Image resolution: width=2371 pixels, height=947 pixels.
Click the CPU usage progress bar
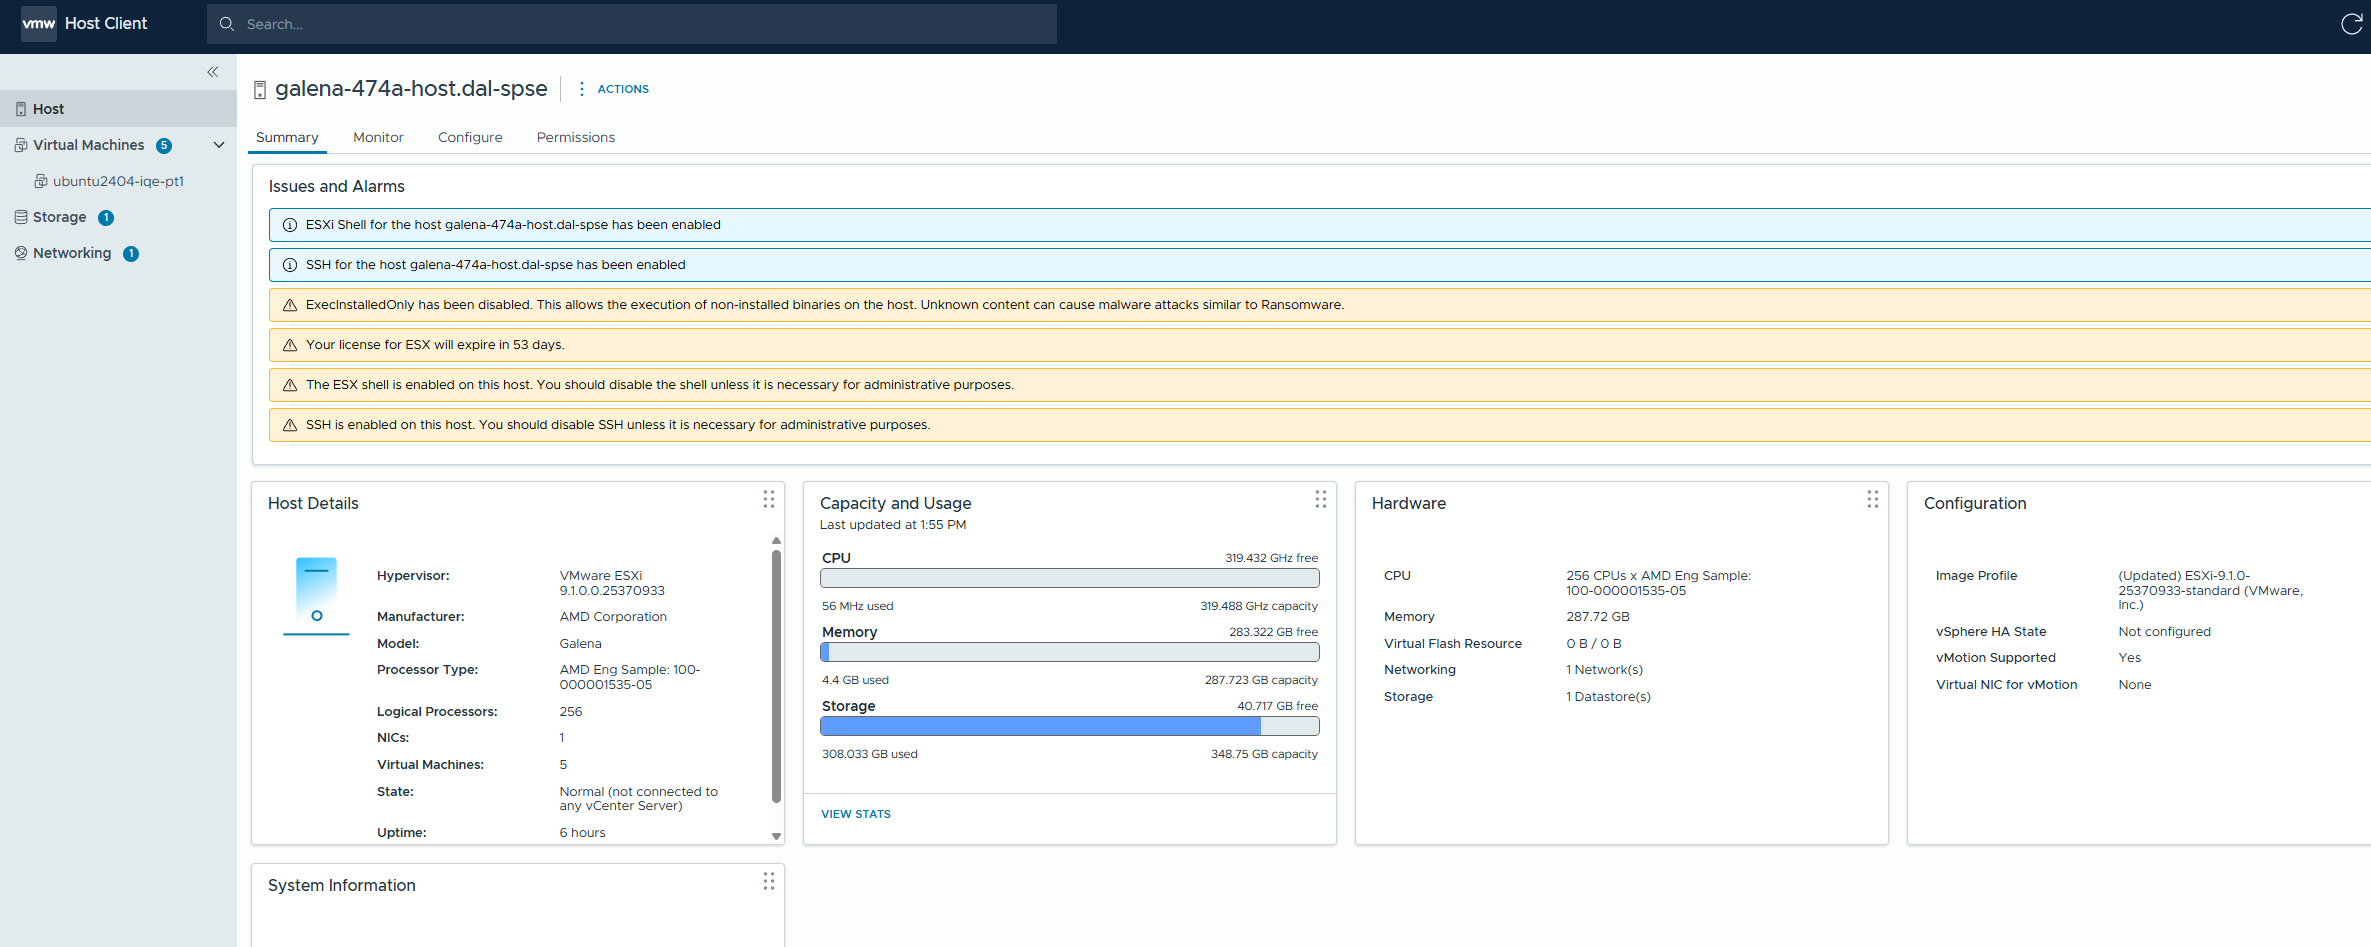click(1070, 578)
